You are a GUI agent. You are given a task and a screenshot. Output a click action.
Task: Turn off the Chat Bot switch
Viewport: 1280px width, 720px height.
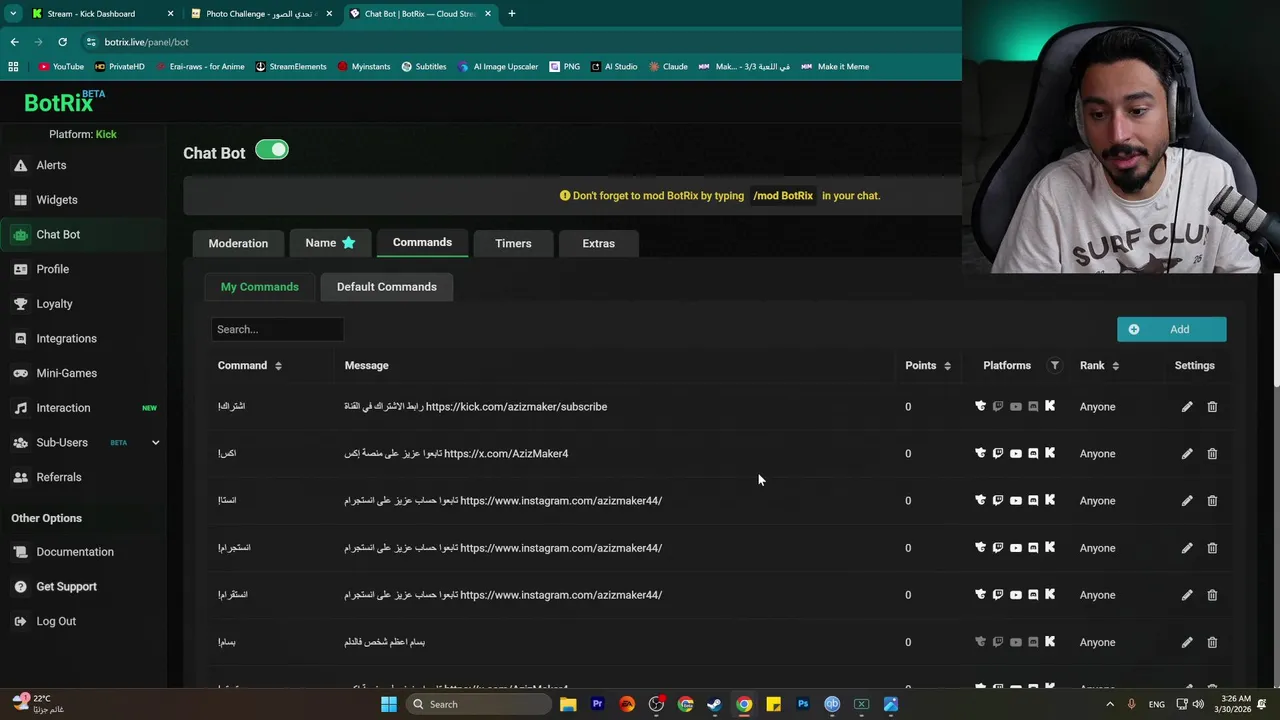[271, 150]
